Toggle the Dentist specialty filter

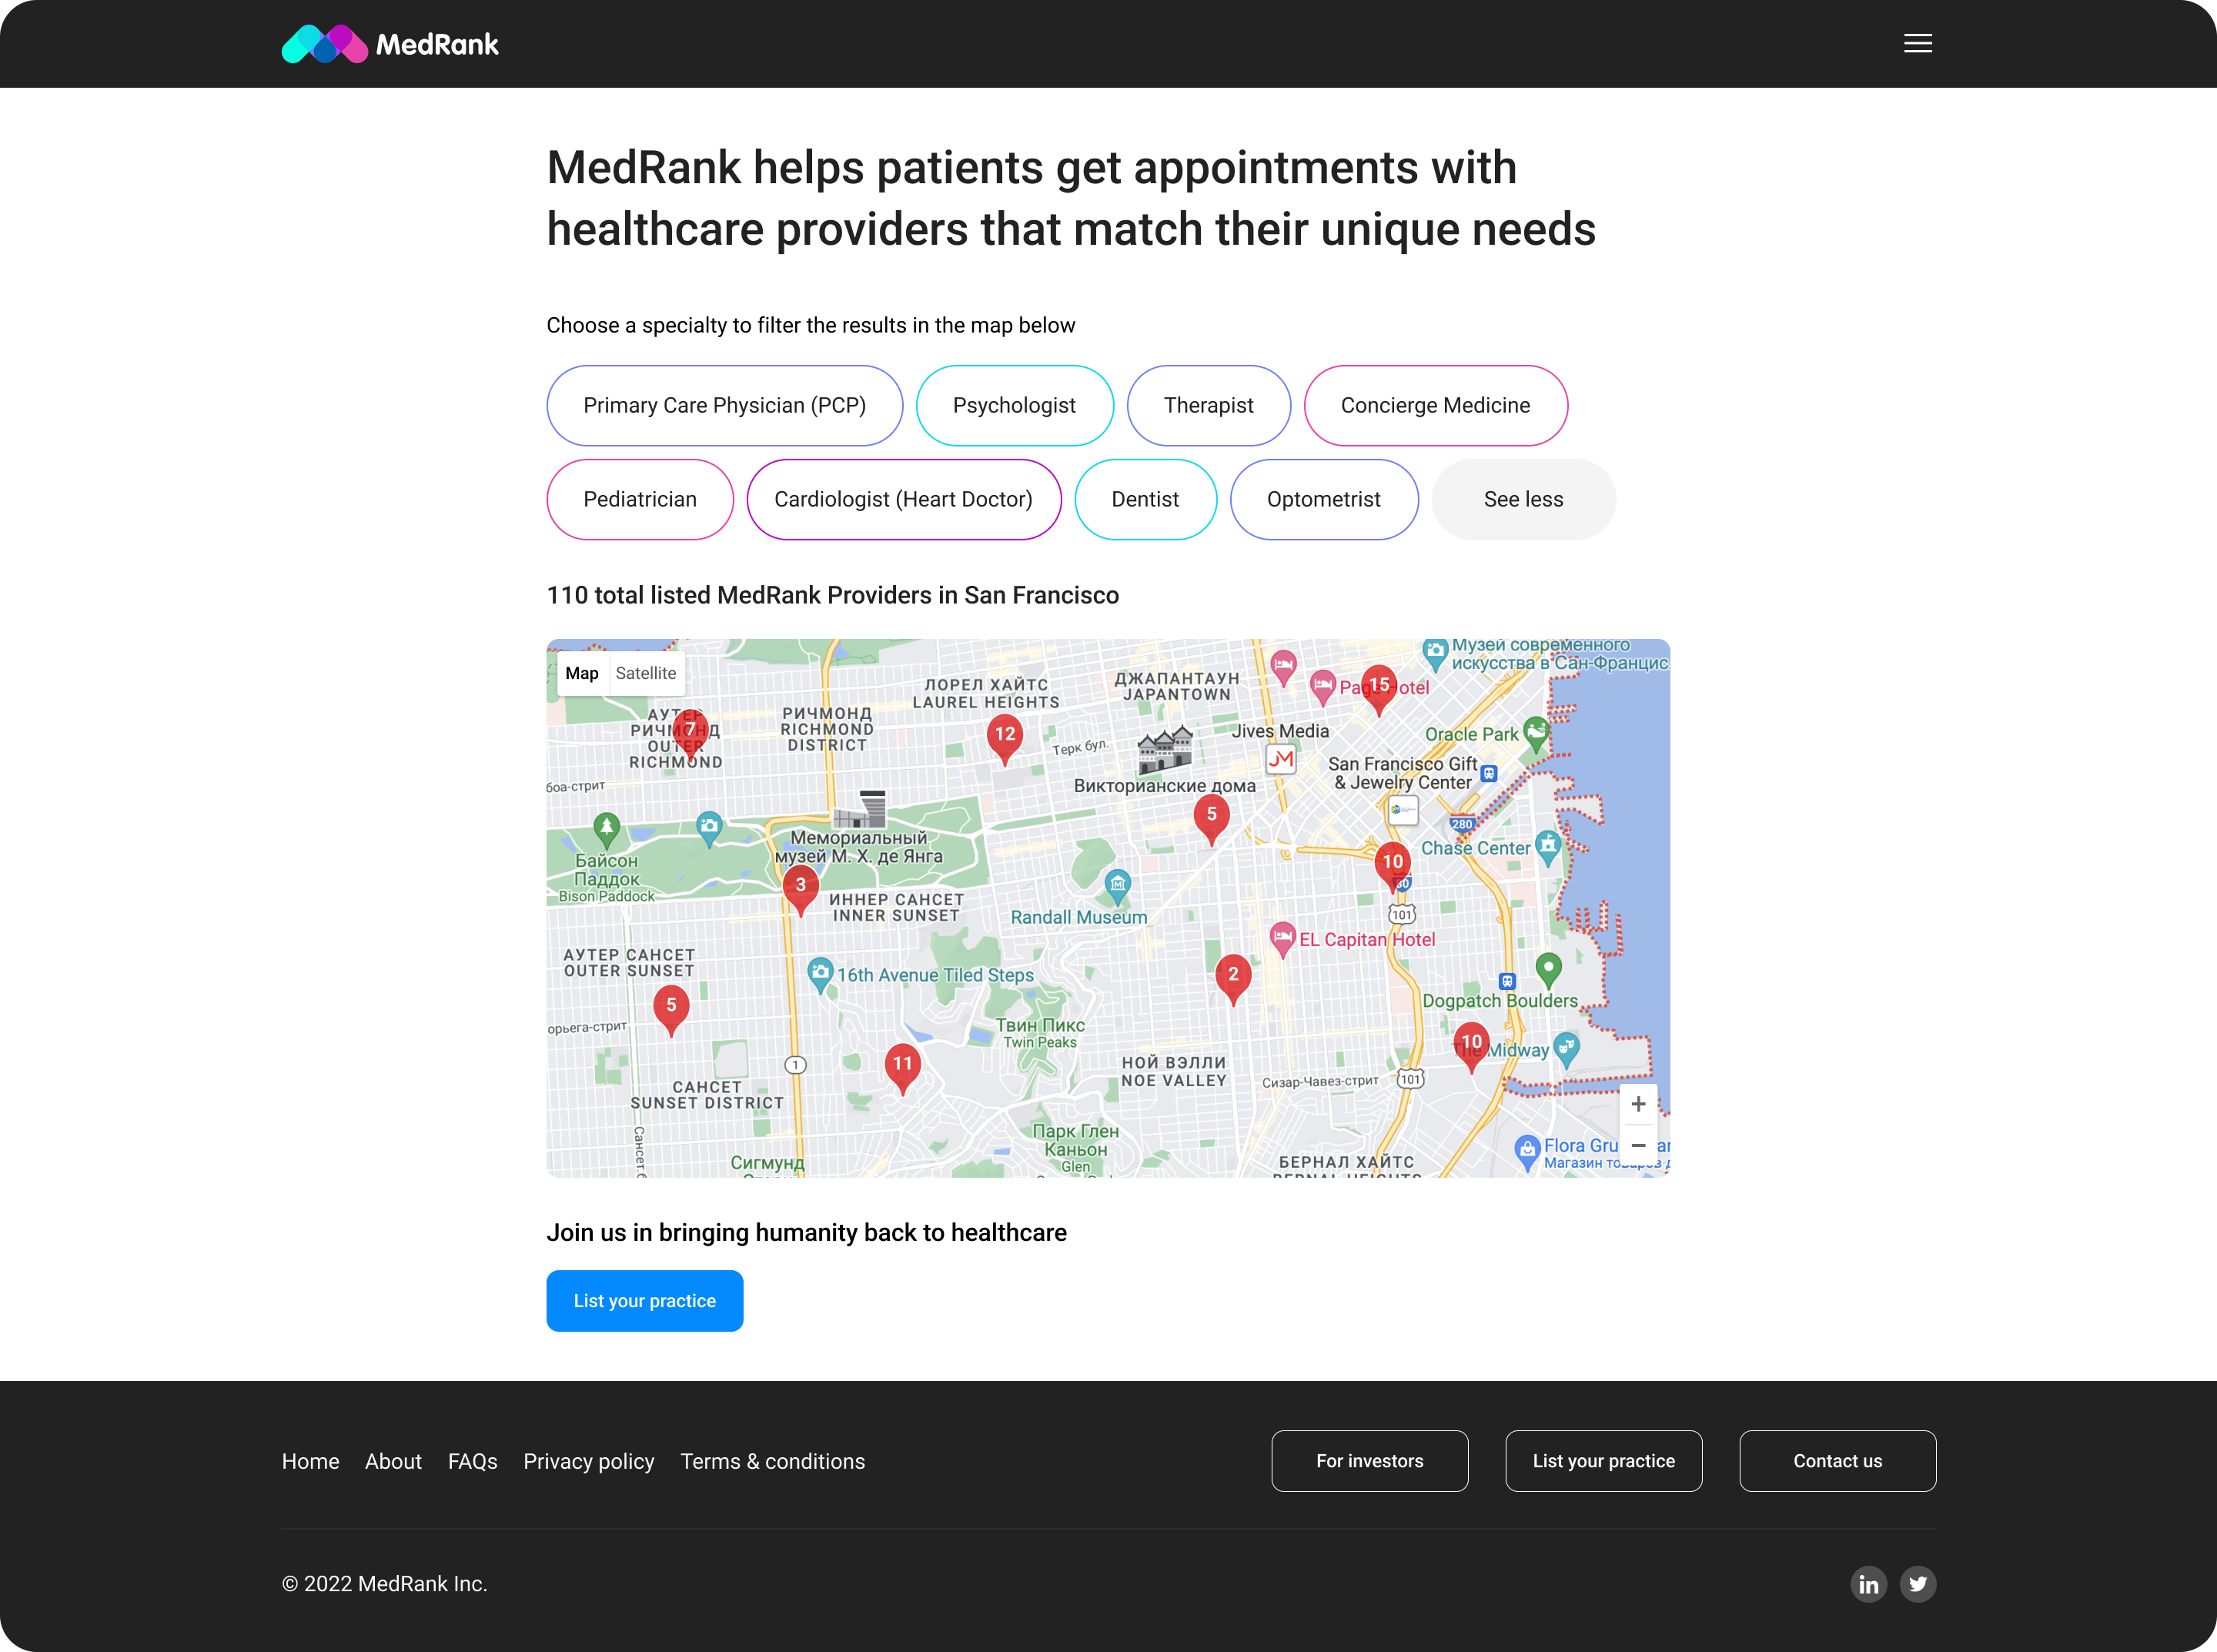coord(1145,499)
